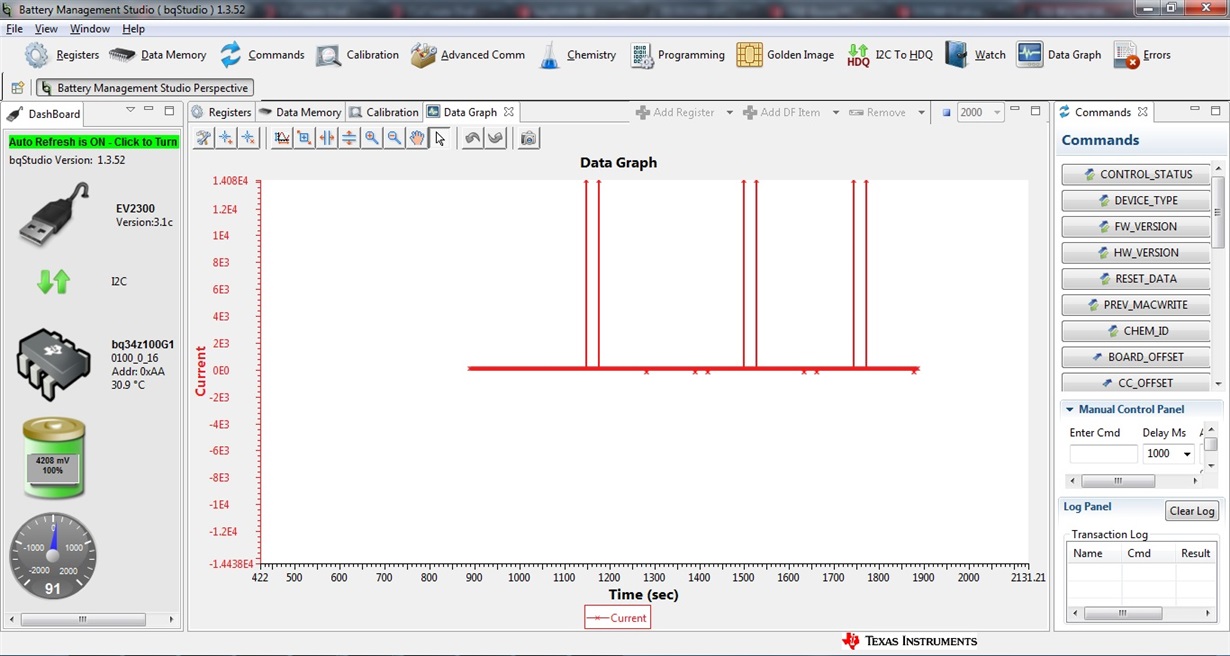Viewport: 1230px width, 656px height.
Task: Select the panning hand tool
Action: click(x=417, y=138)
